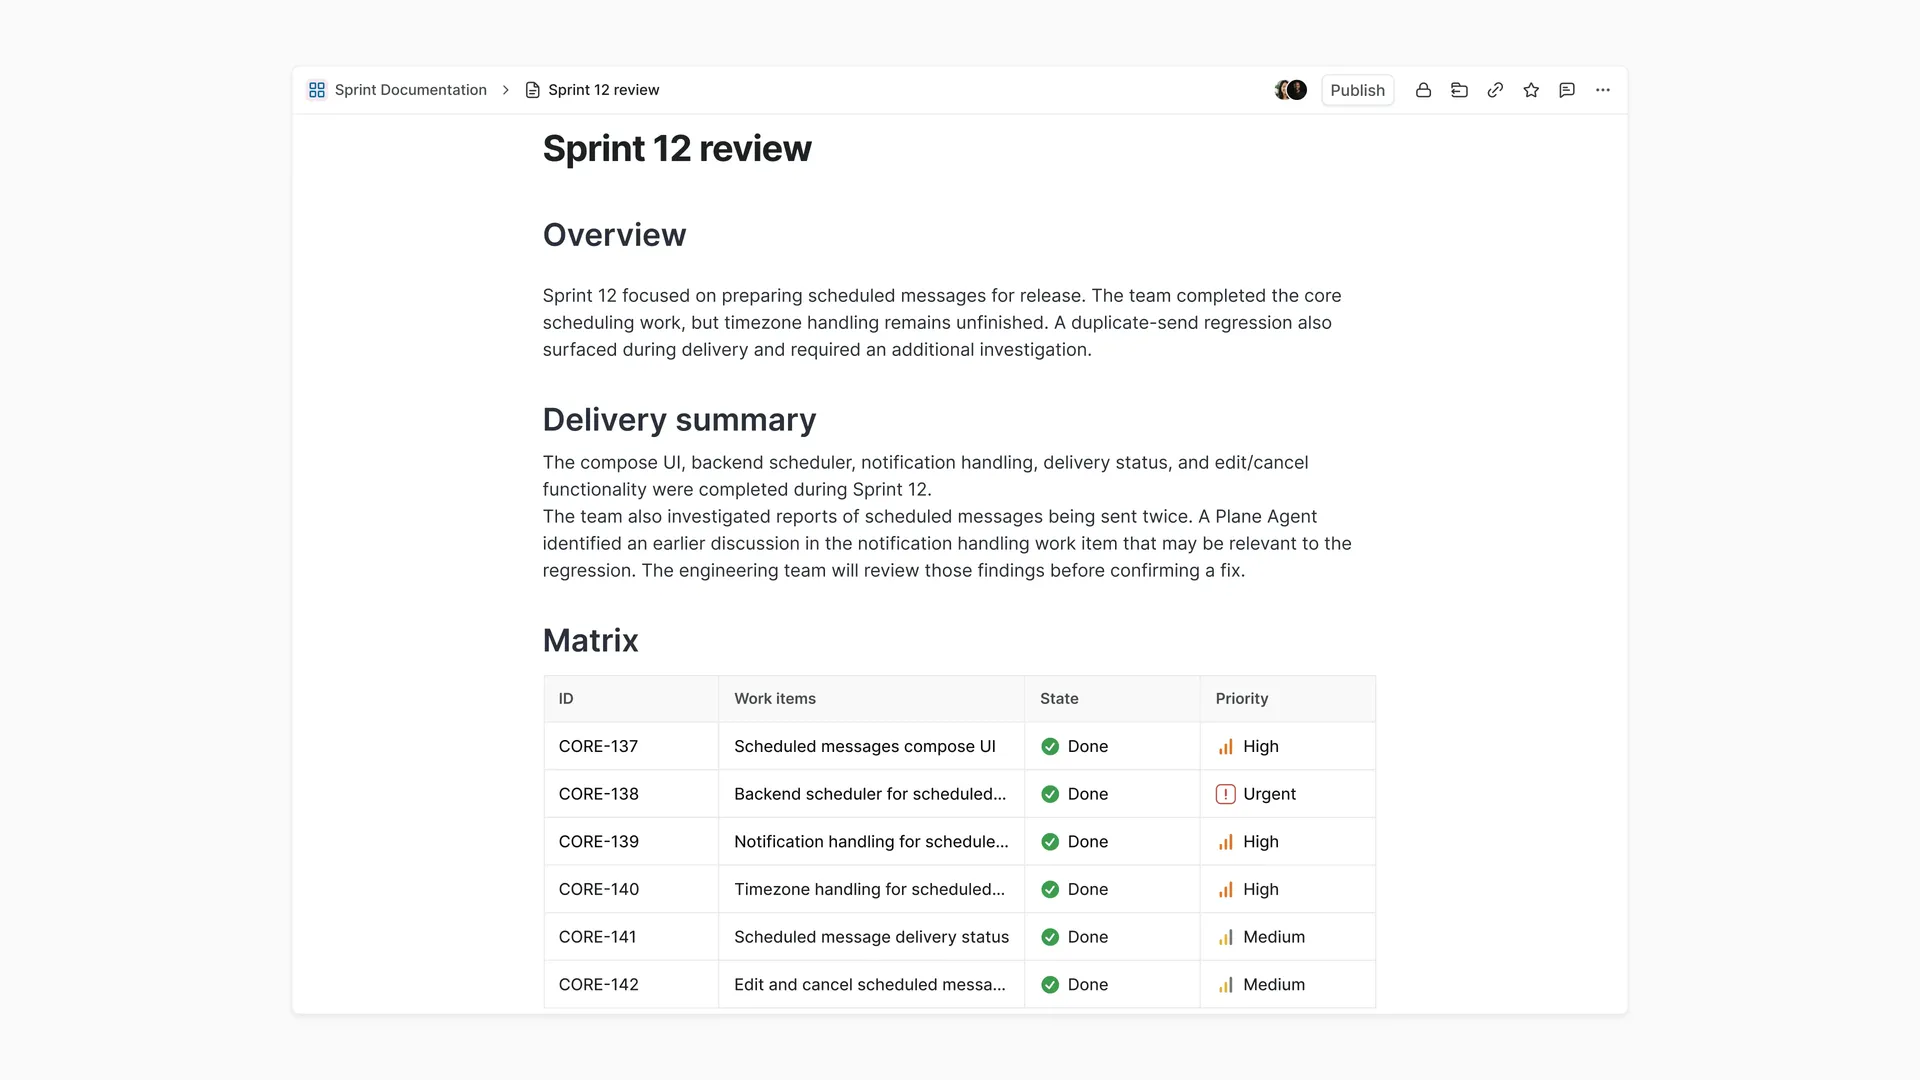The image size is (1920, 1080).
Task: Click the Urgent priority icon for CORE-138
Action: 1225,794
